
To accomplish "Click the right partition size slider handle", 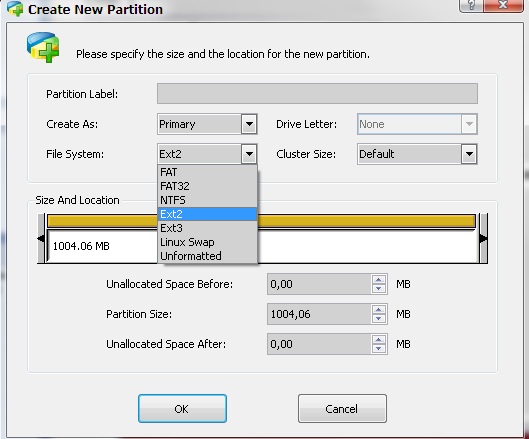I will tap(483, 238).
